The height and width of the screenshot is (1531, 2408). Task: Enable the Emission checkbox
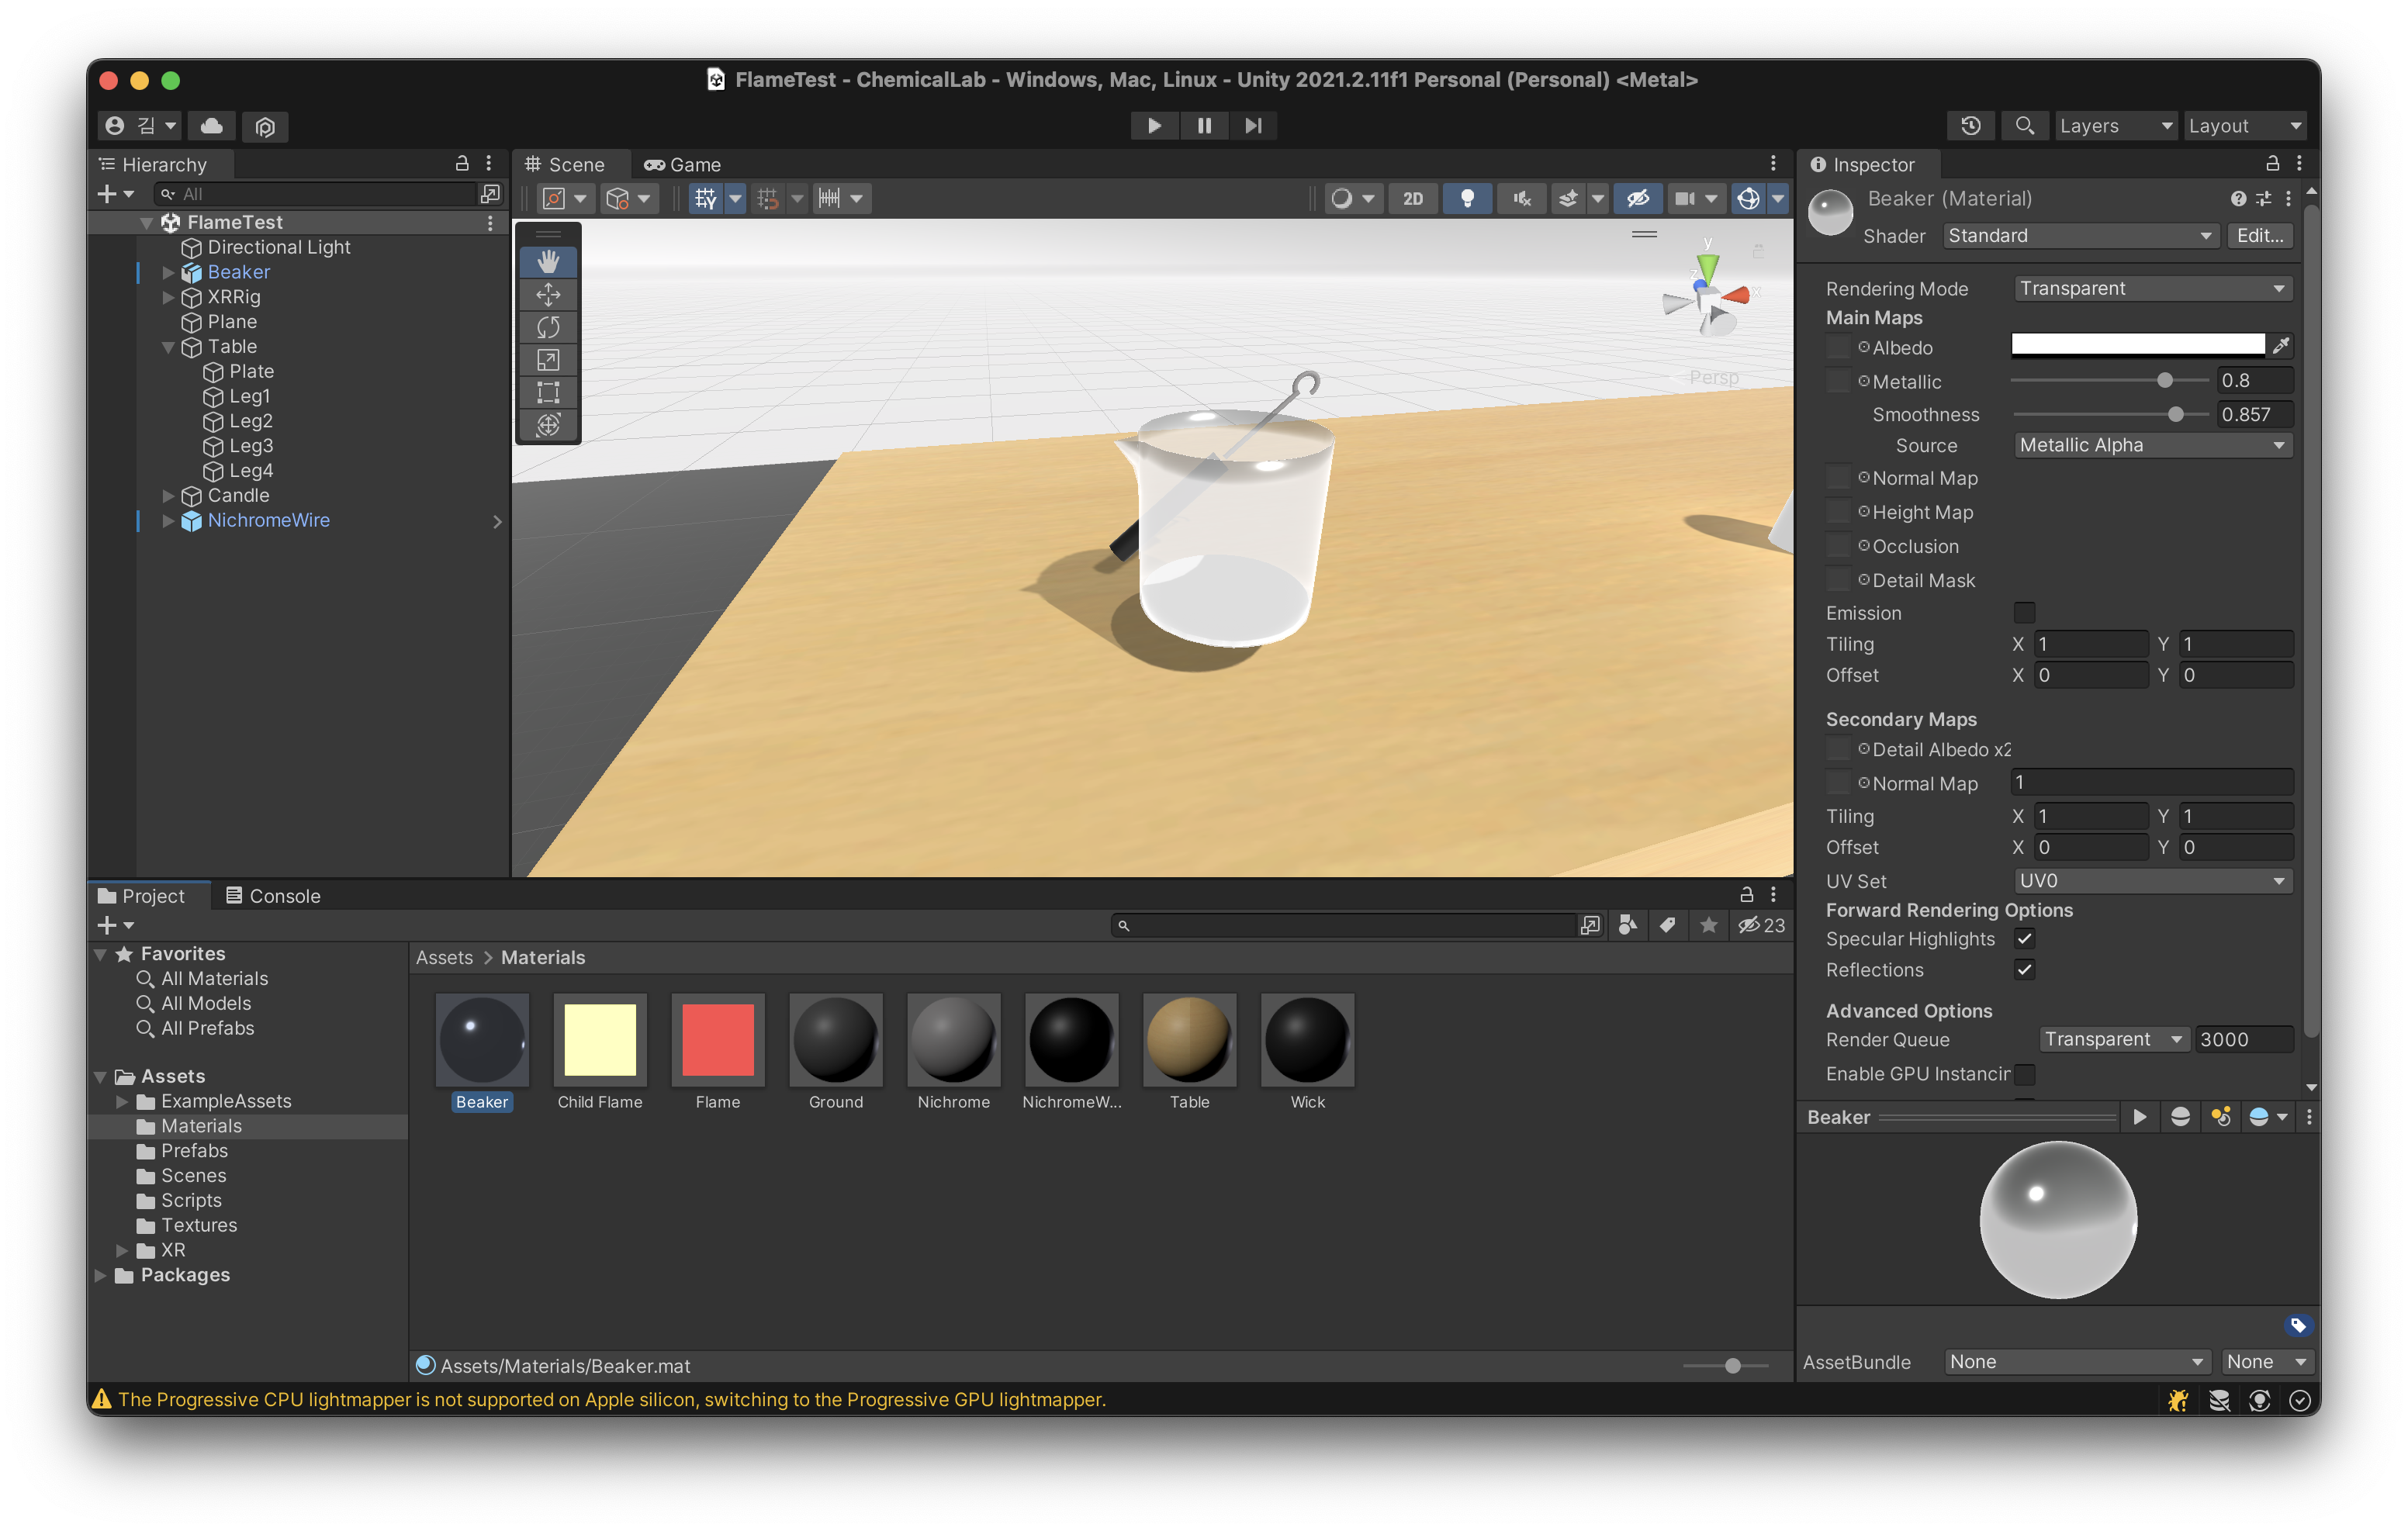(2024, 612)
